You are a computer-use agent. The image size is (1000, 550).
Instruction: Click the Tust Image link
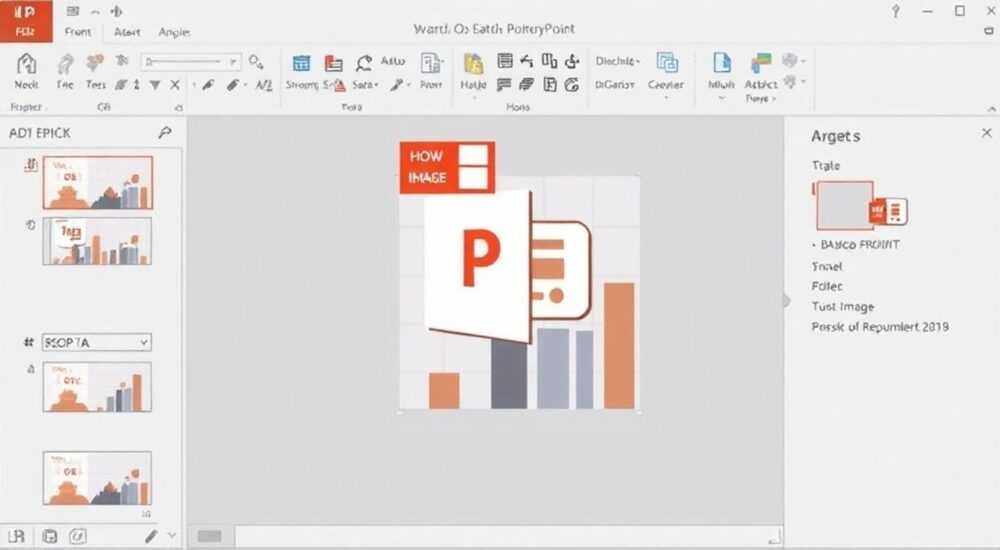click(x=842, y=307)
